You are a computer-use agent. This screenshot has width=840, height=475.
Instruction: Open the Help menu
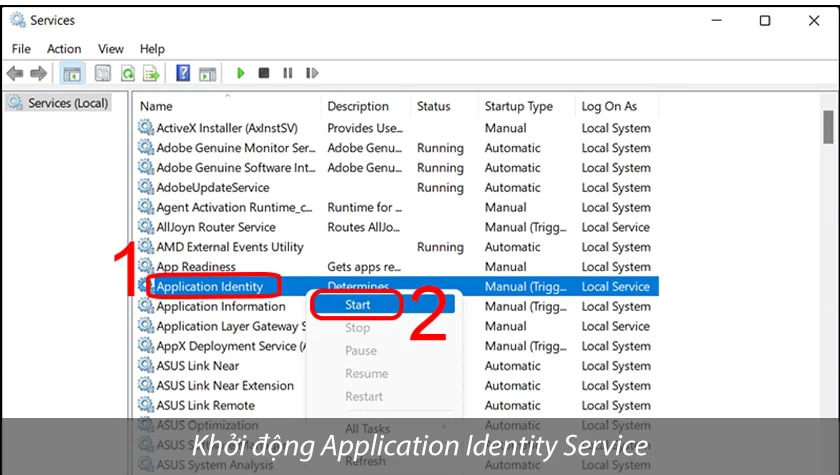[x=152, y=49]
